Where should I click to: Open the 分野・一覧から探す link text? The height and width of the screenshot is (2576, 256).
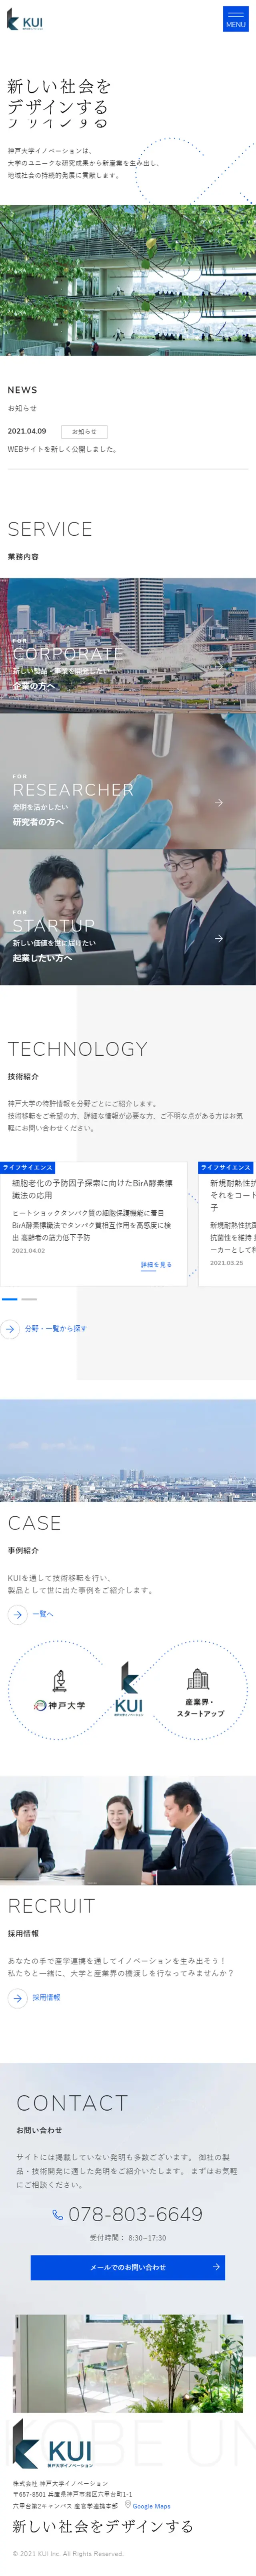56,1329
